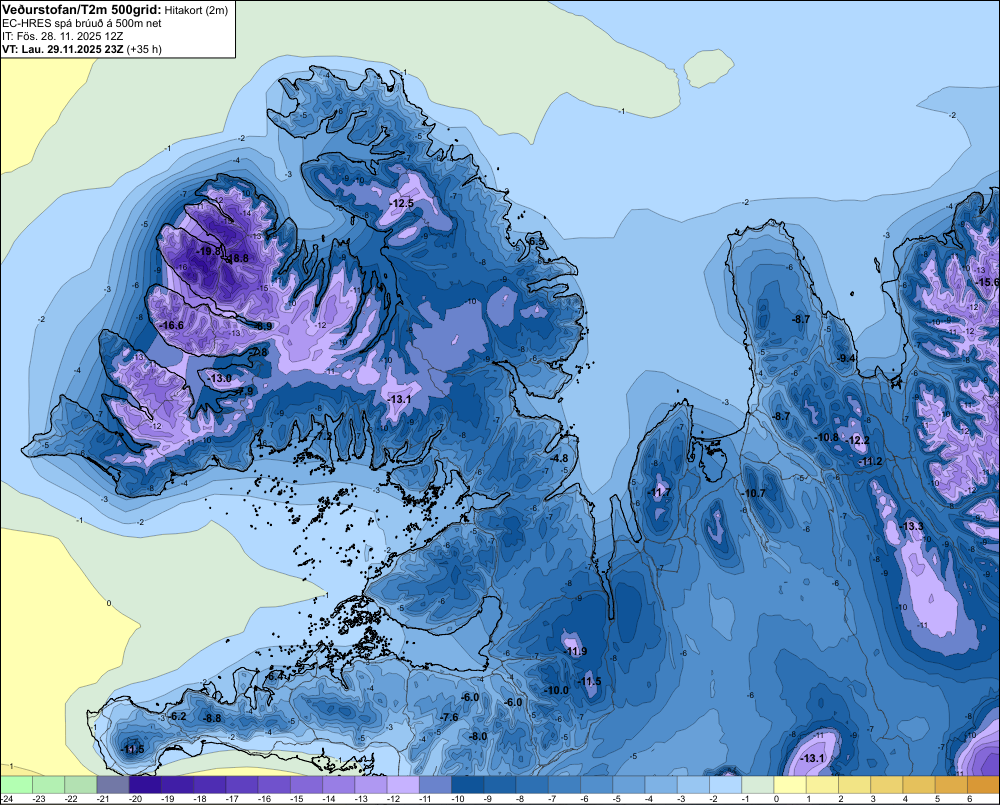Click the valid time 'VT: Lau. 29.11.2025 23Z'

63,49
